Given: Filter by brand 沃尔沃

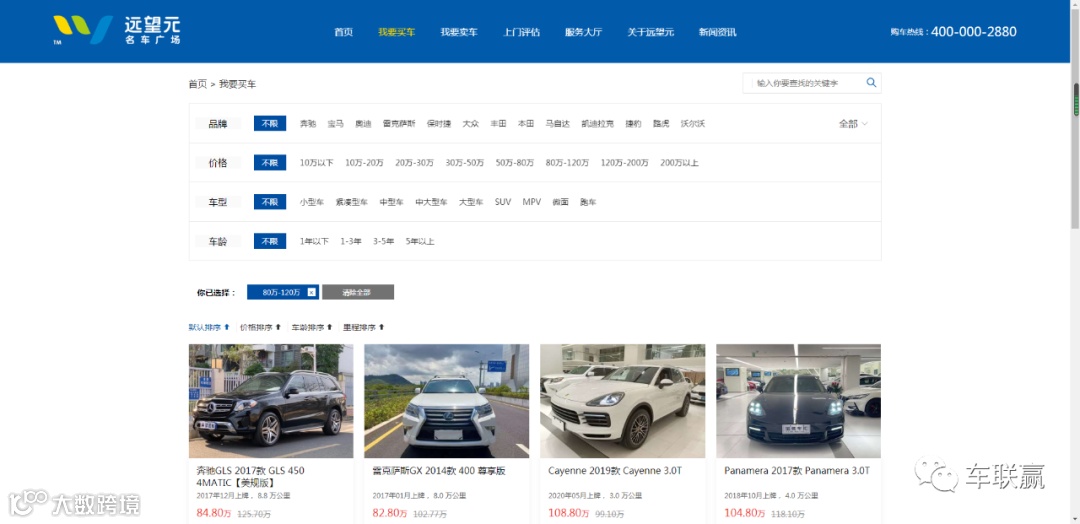Looking at the screenshot, I should pos(693,124).
